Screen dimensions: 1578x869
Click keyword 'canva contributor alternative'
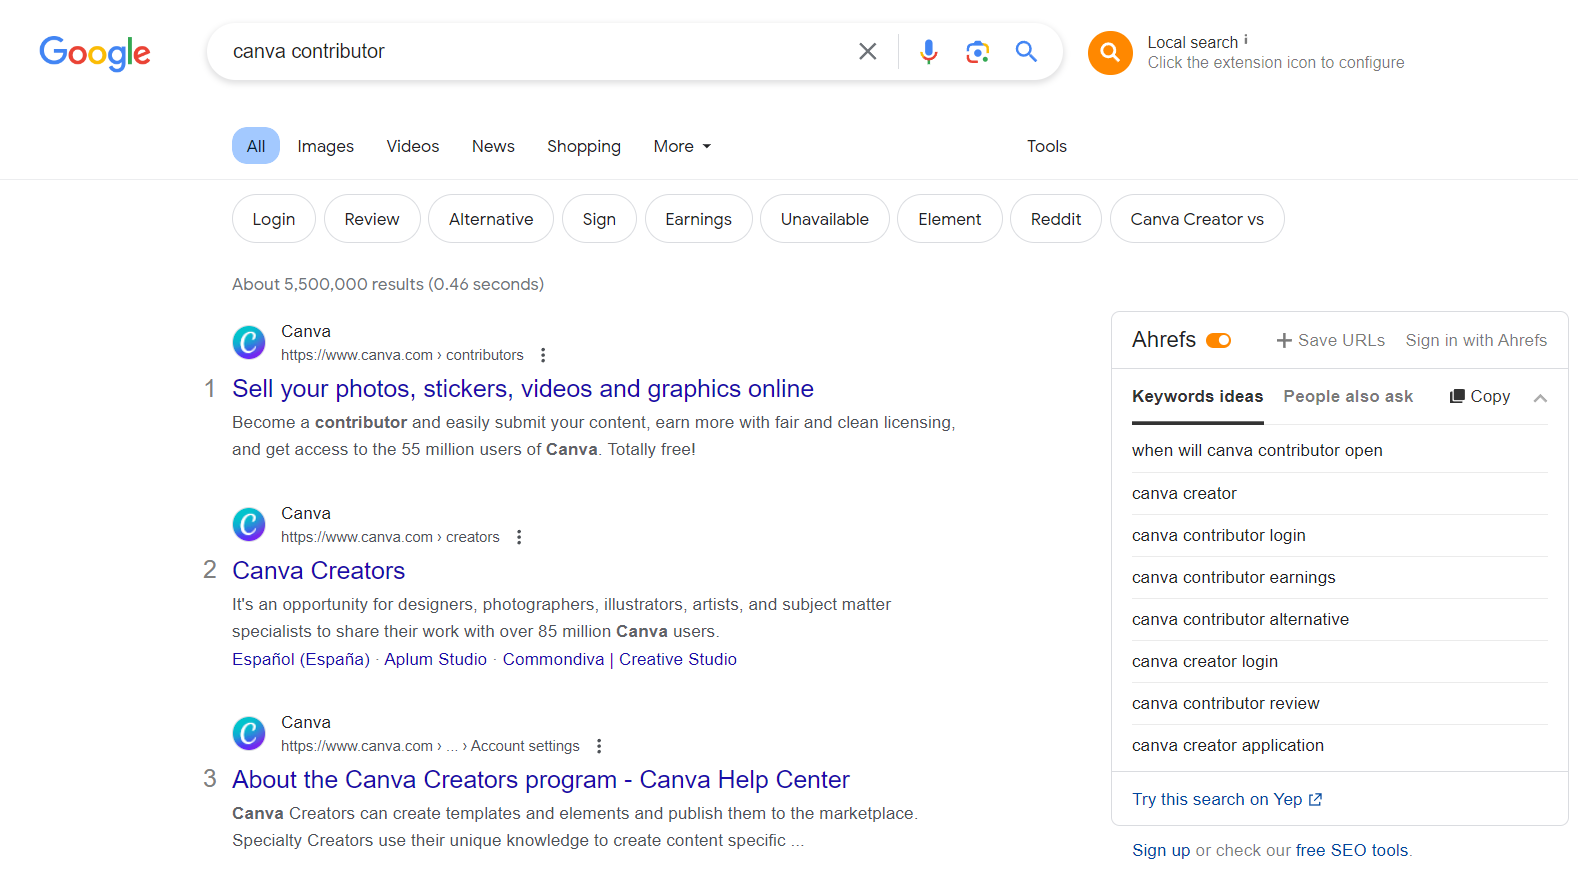click(1240, 619)
